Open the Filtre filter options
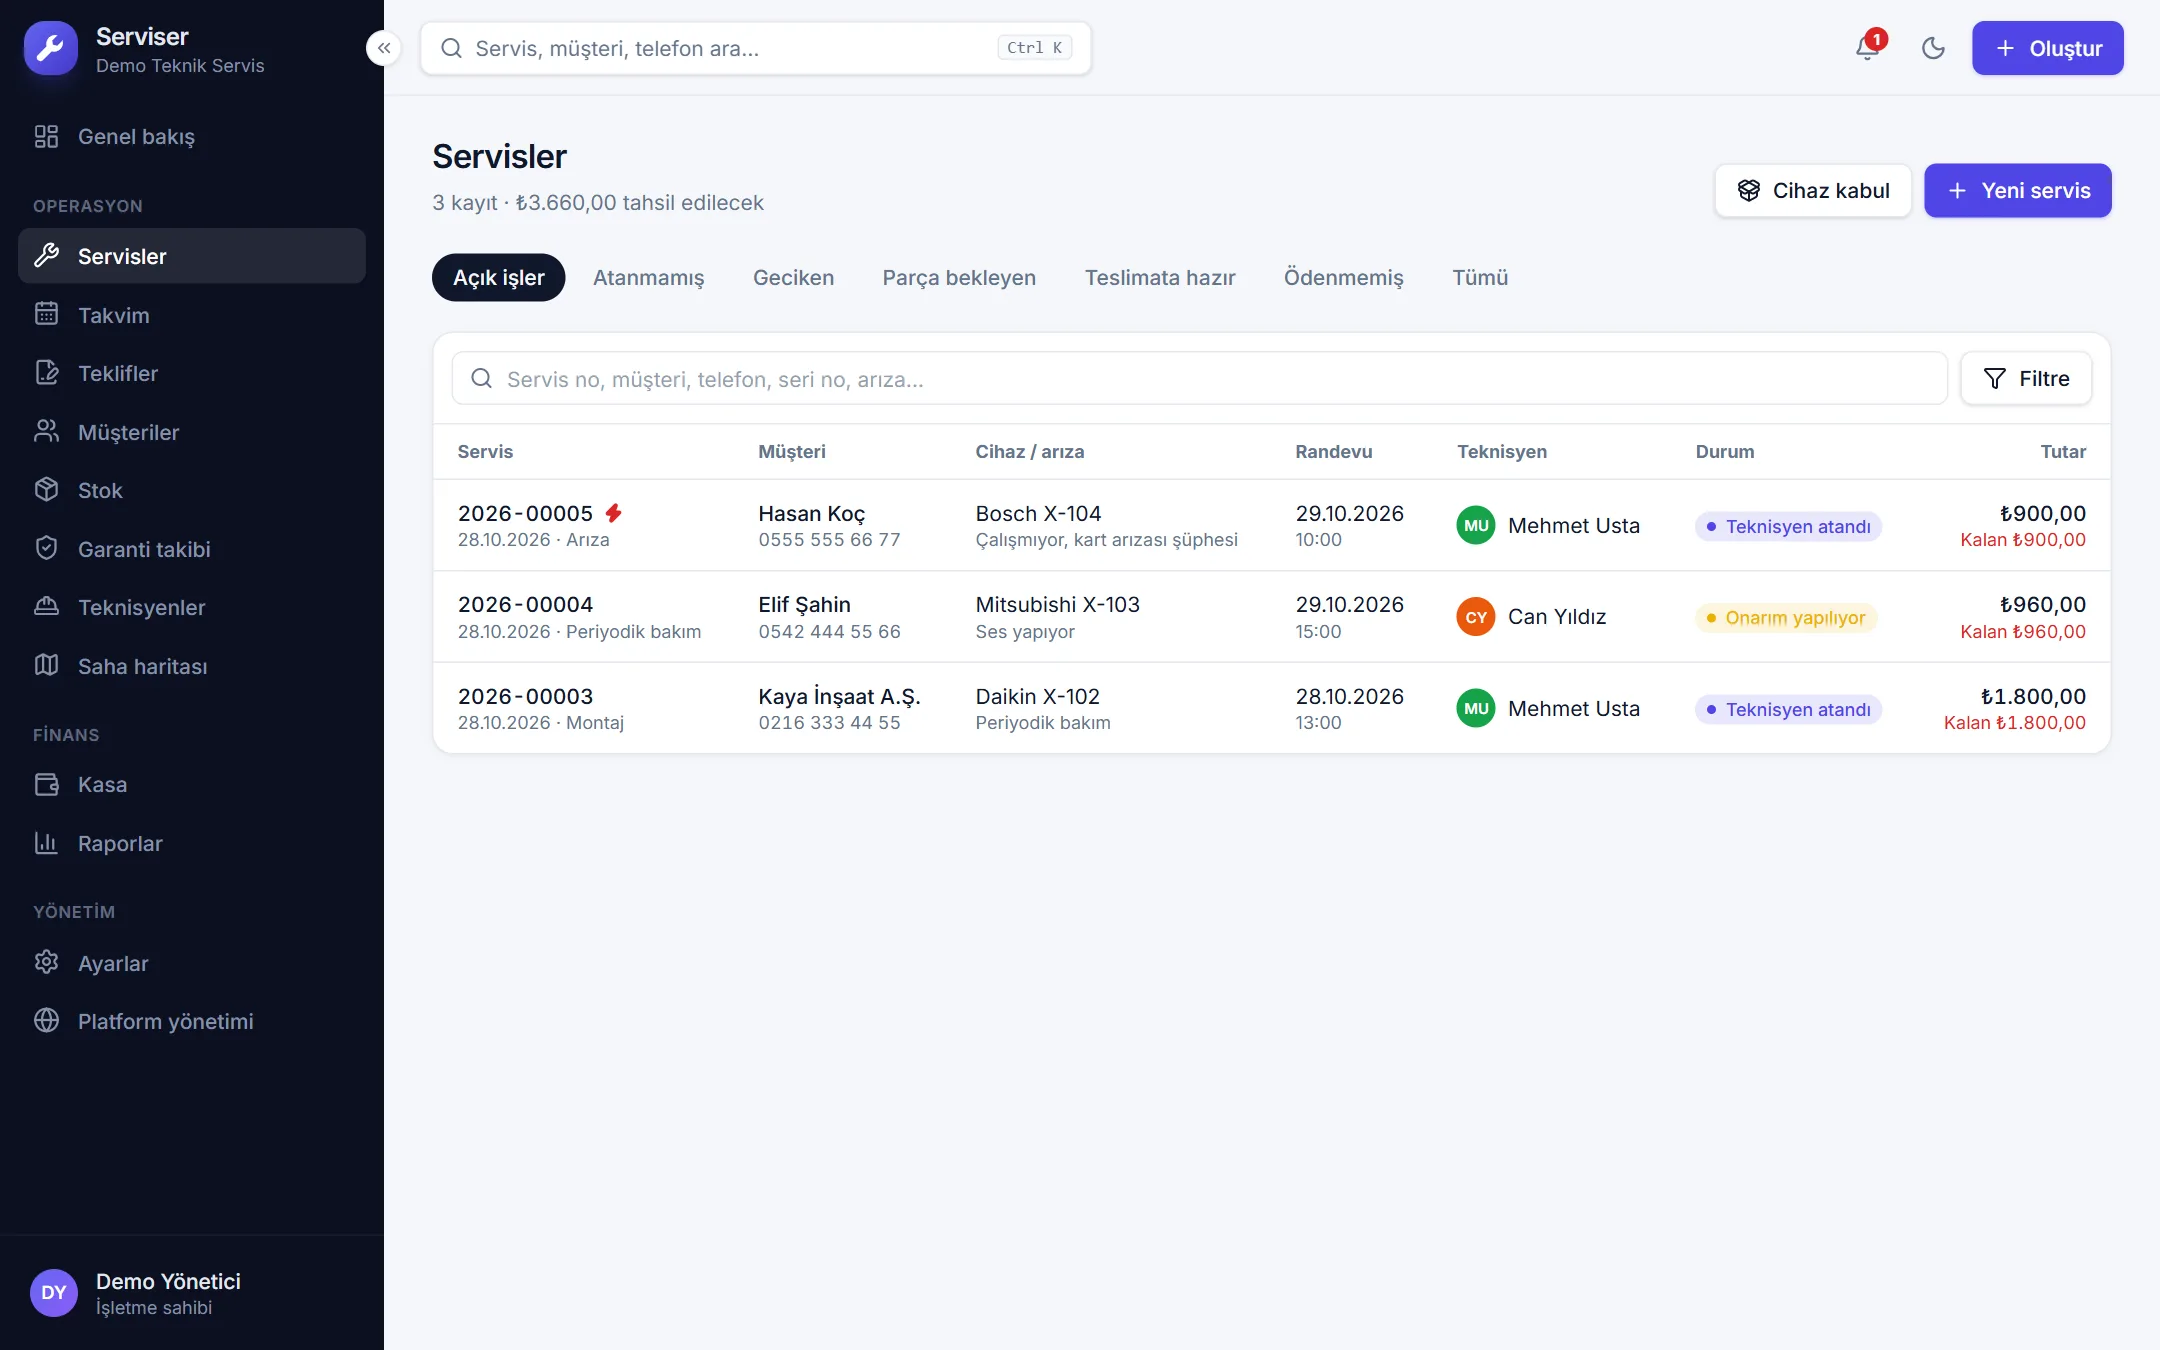 [x=2026, y=378]
